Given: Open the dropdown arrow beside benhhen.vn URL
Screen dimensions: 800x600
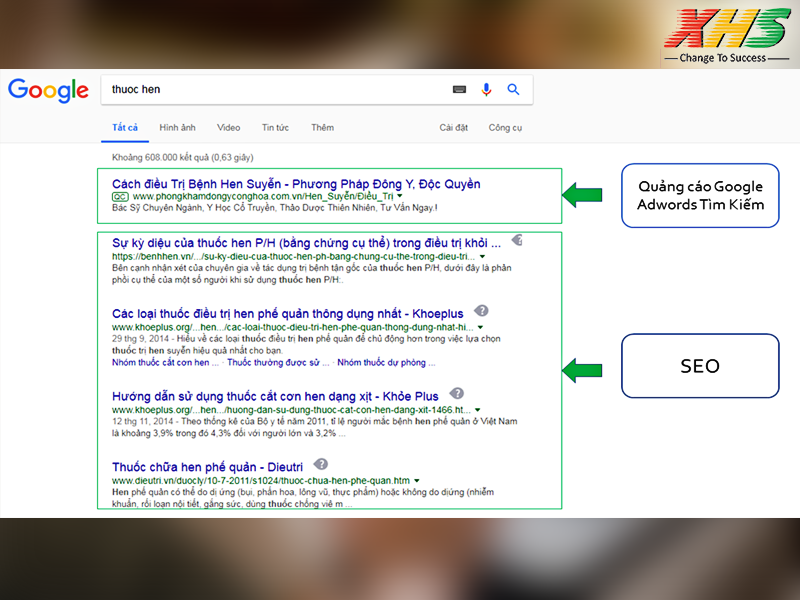Looking at the screenshot, I should [482, 257].
